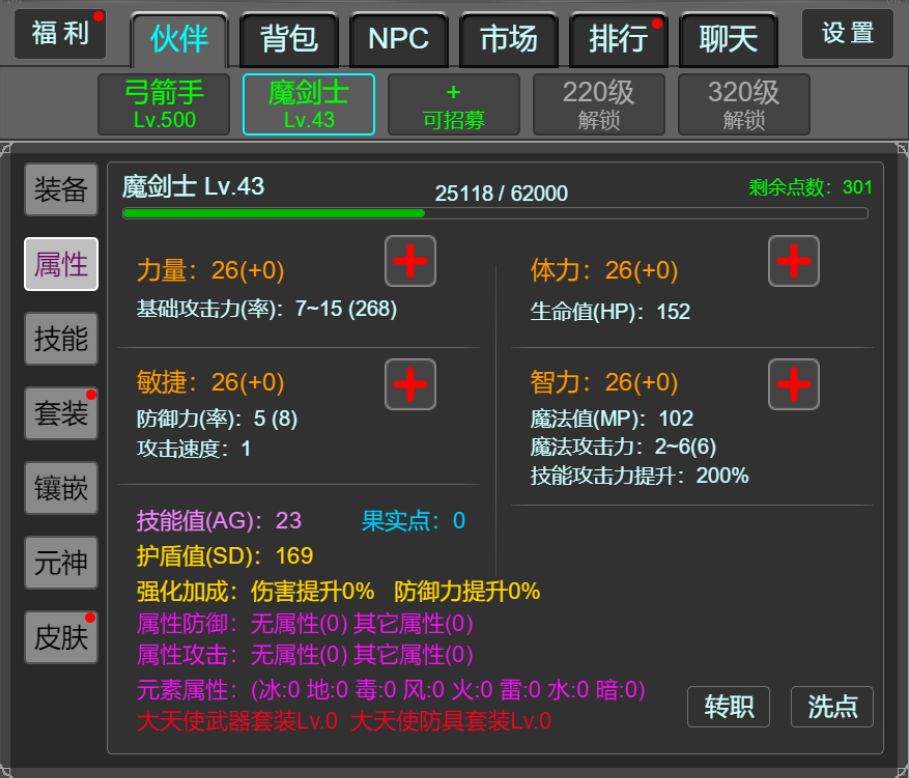Select the 属性 attributes side tab
Image resolution: width=909 pixels, height=778 pixels.
pyautogui.click(x=61, y=264)
